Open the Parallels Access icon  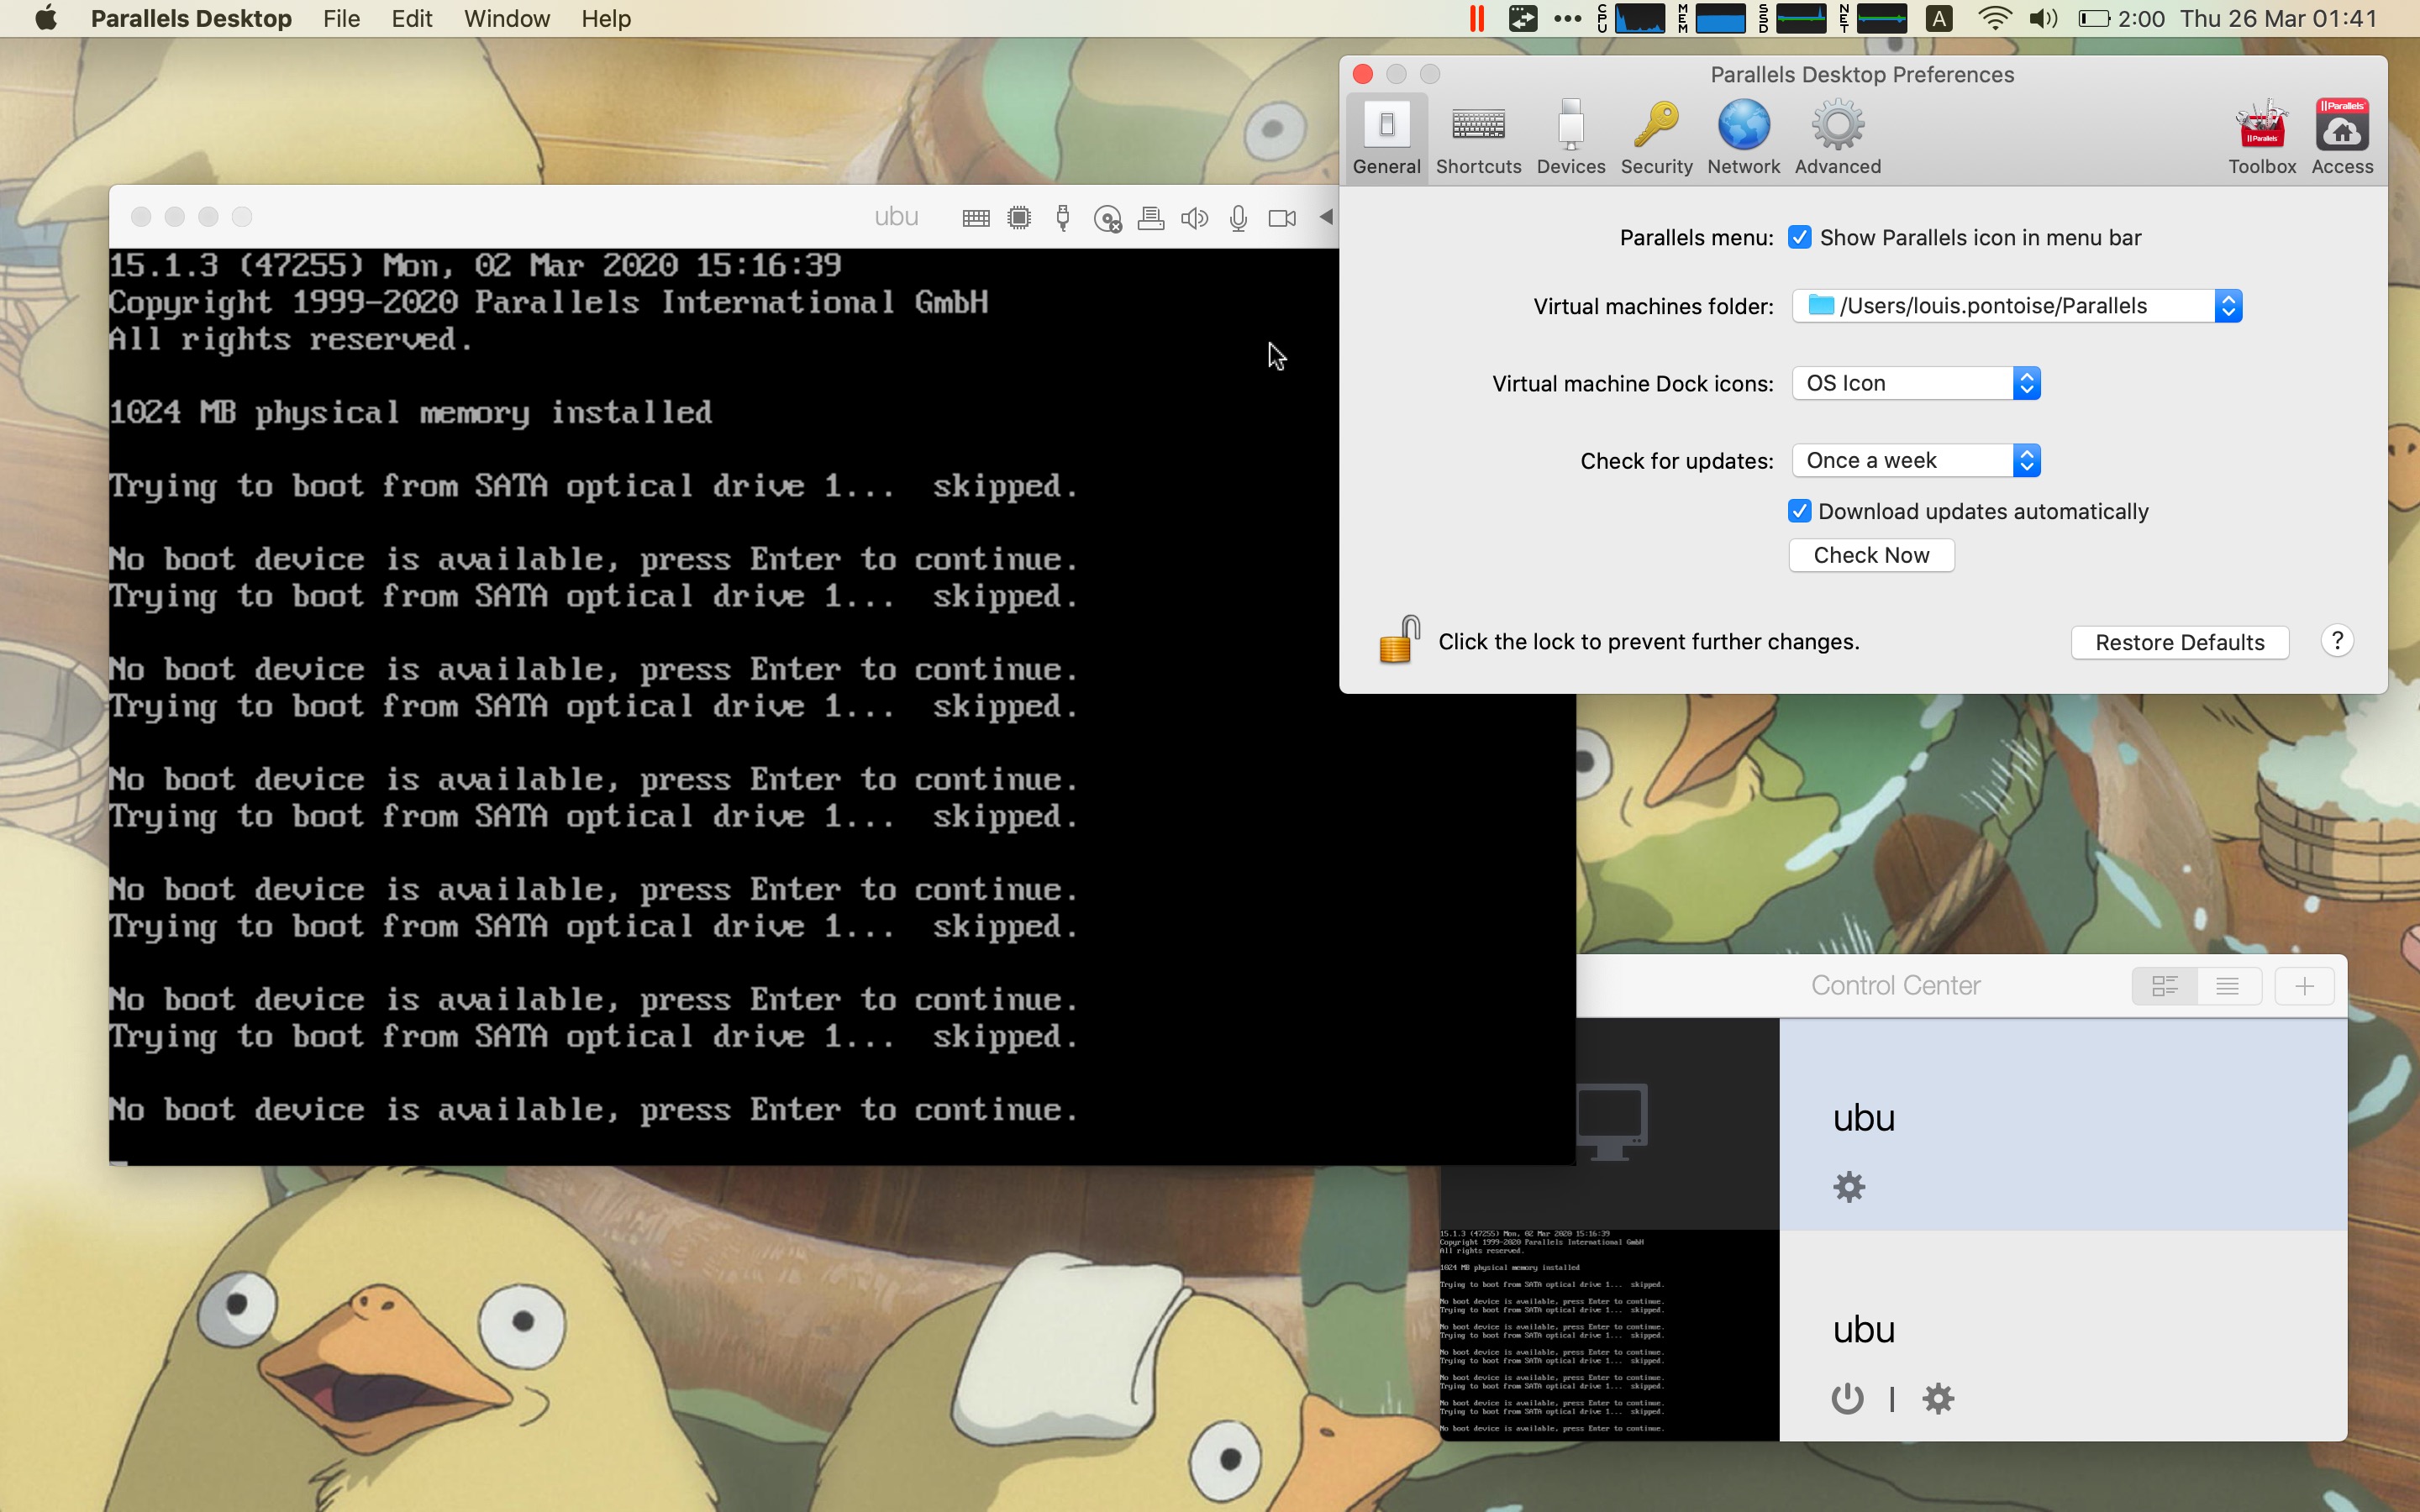click(2342, 138)
